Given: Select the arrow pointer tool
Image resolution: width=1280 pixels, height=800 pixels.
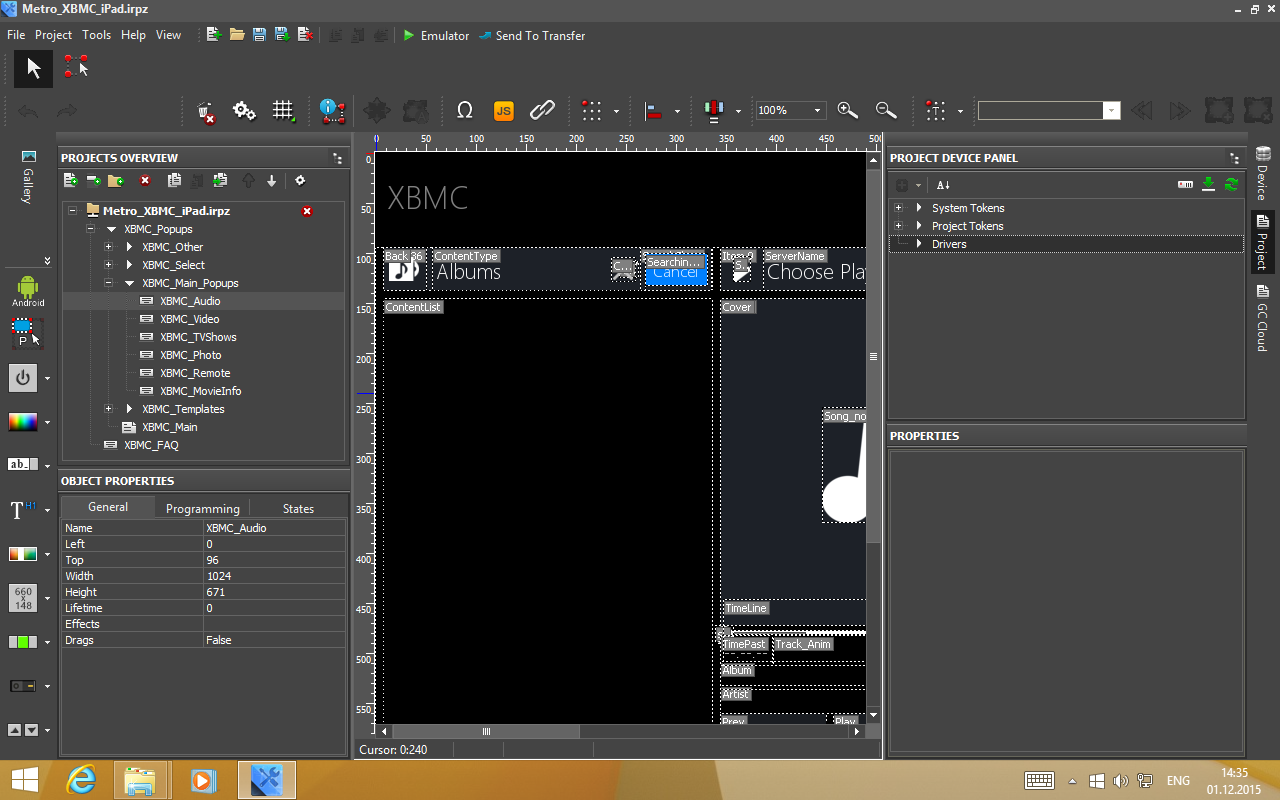Looking at the screenshot, I should tap(33, 68).
